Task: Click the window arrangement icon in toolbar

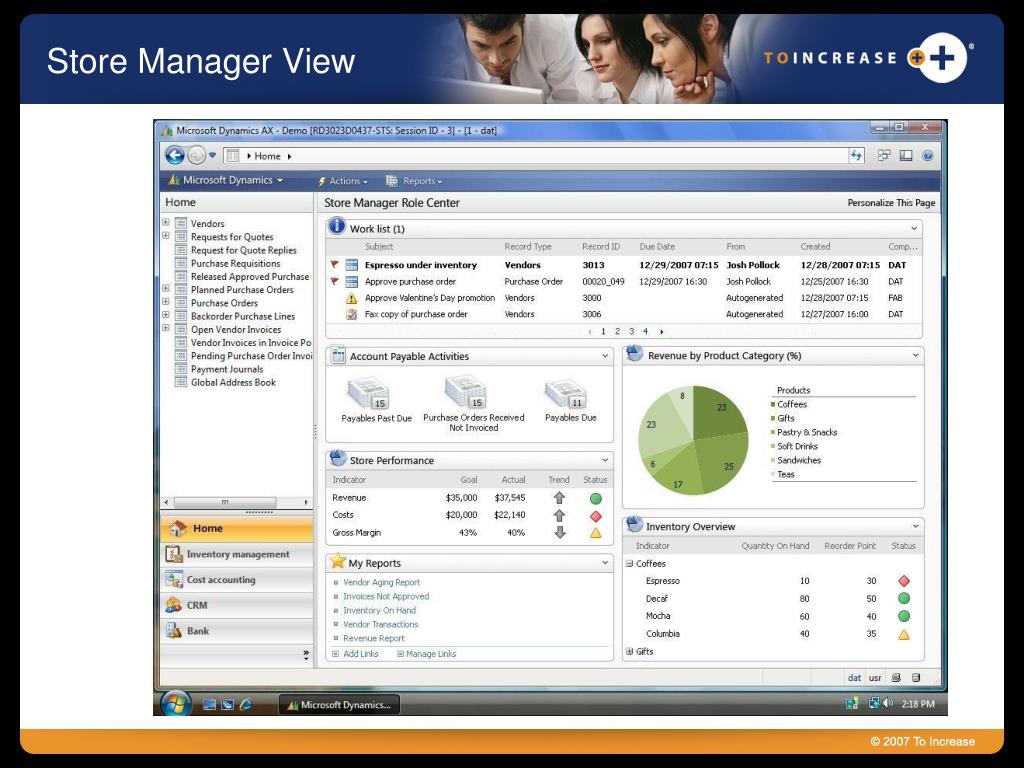Action: [884, 155]
